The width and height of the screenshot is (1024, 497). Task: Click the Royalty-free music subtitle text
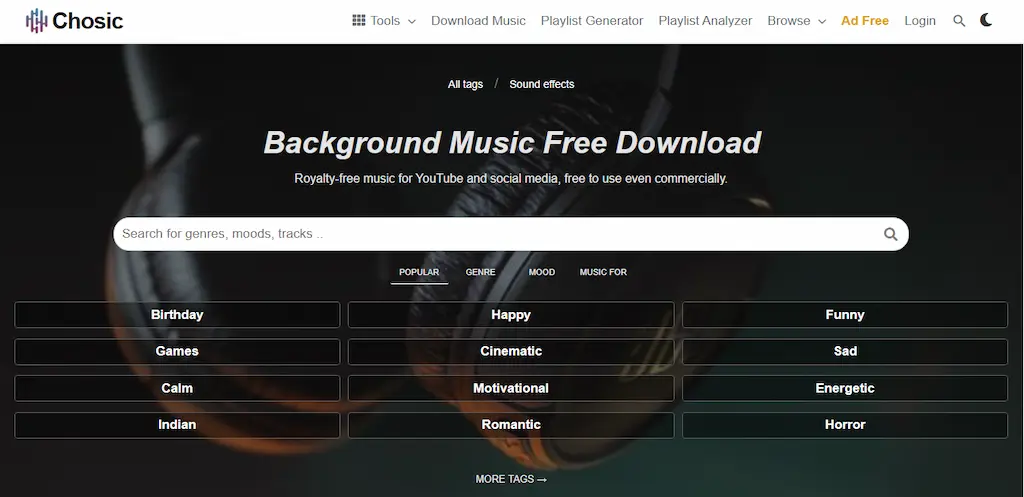click(511, 178)
